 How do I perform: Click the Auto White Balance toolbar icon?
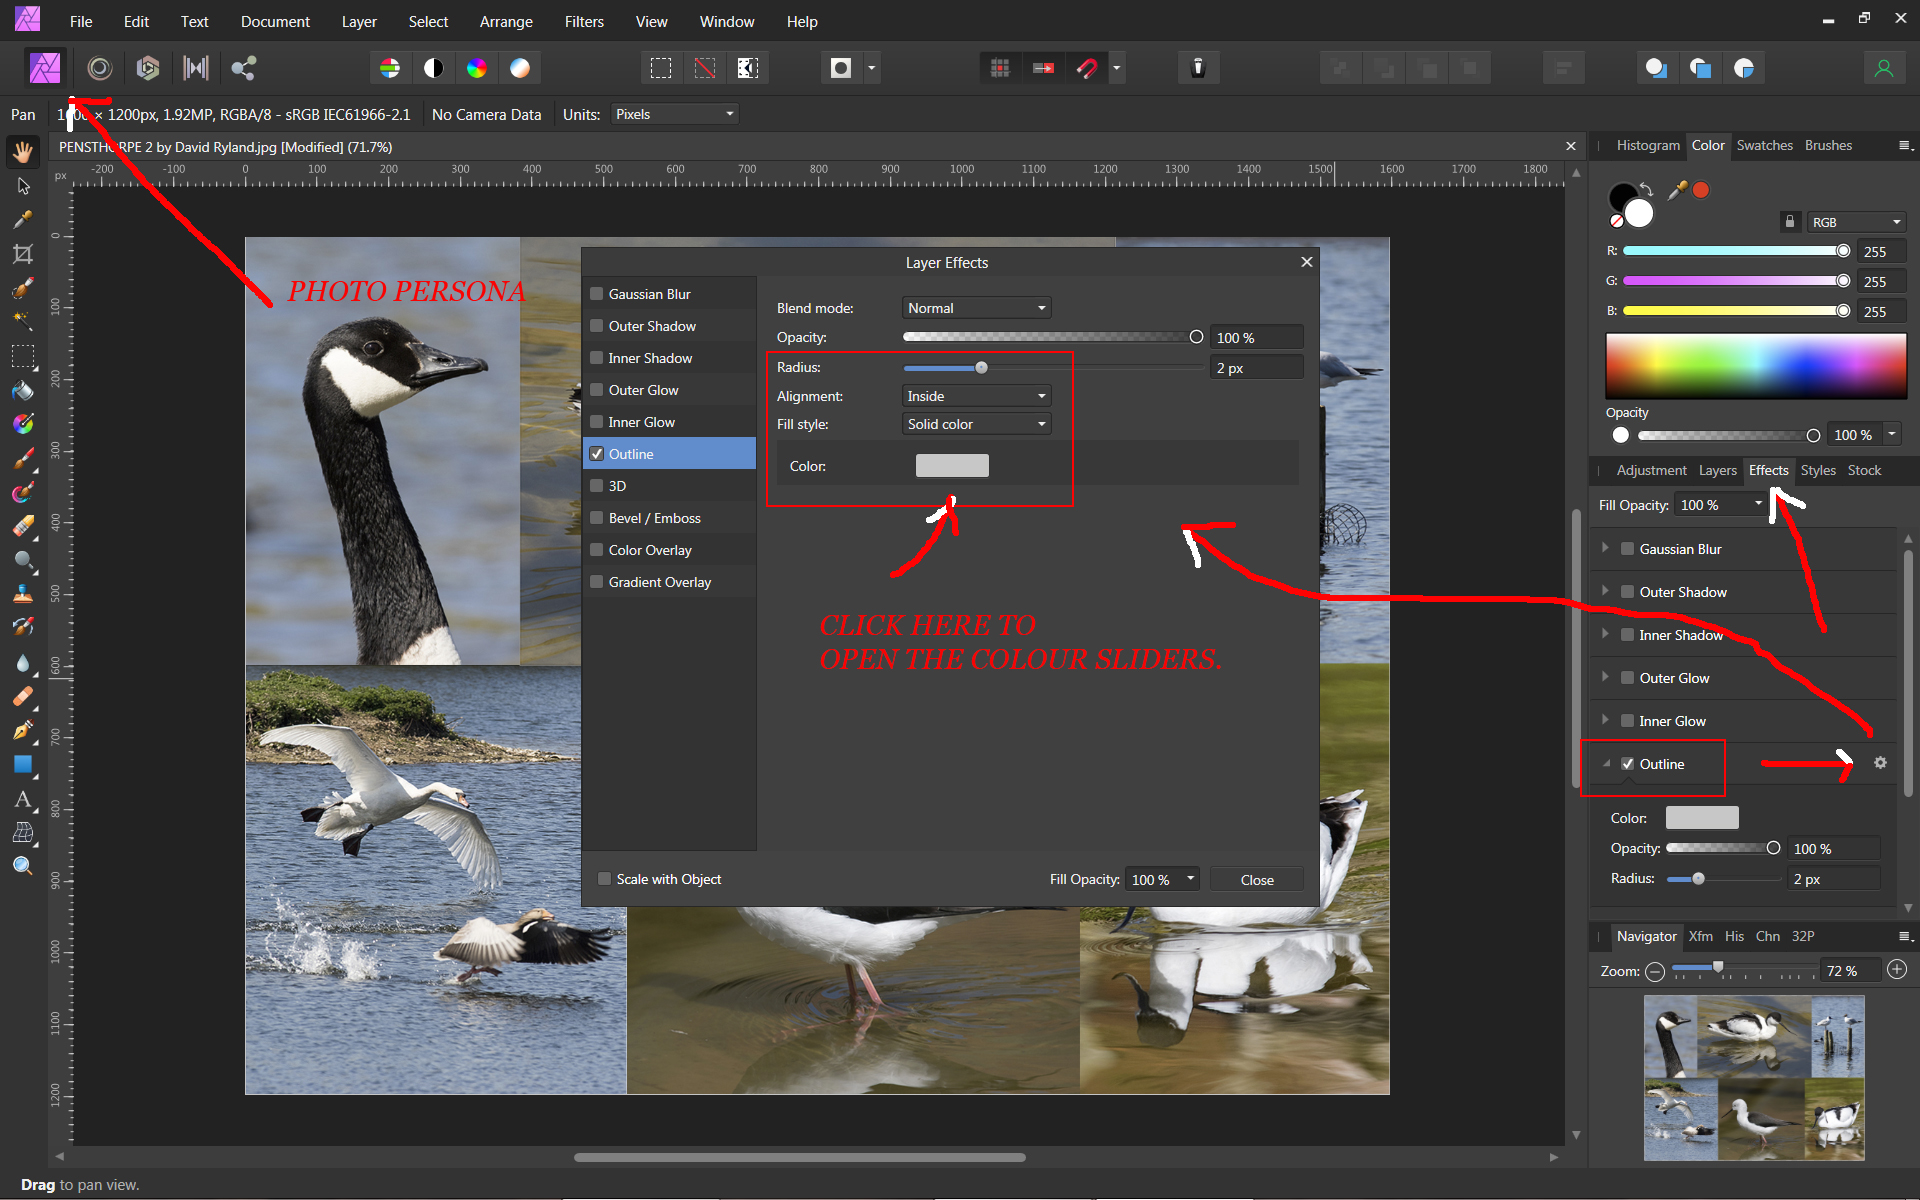(x=520, y=68)
